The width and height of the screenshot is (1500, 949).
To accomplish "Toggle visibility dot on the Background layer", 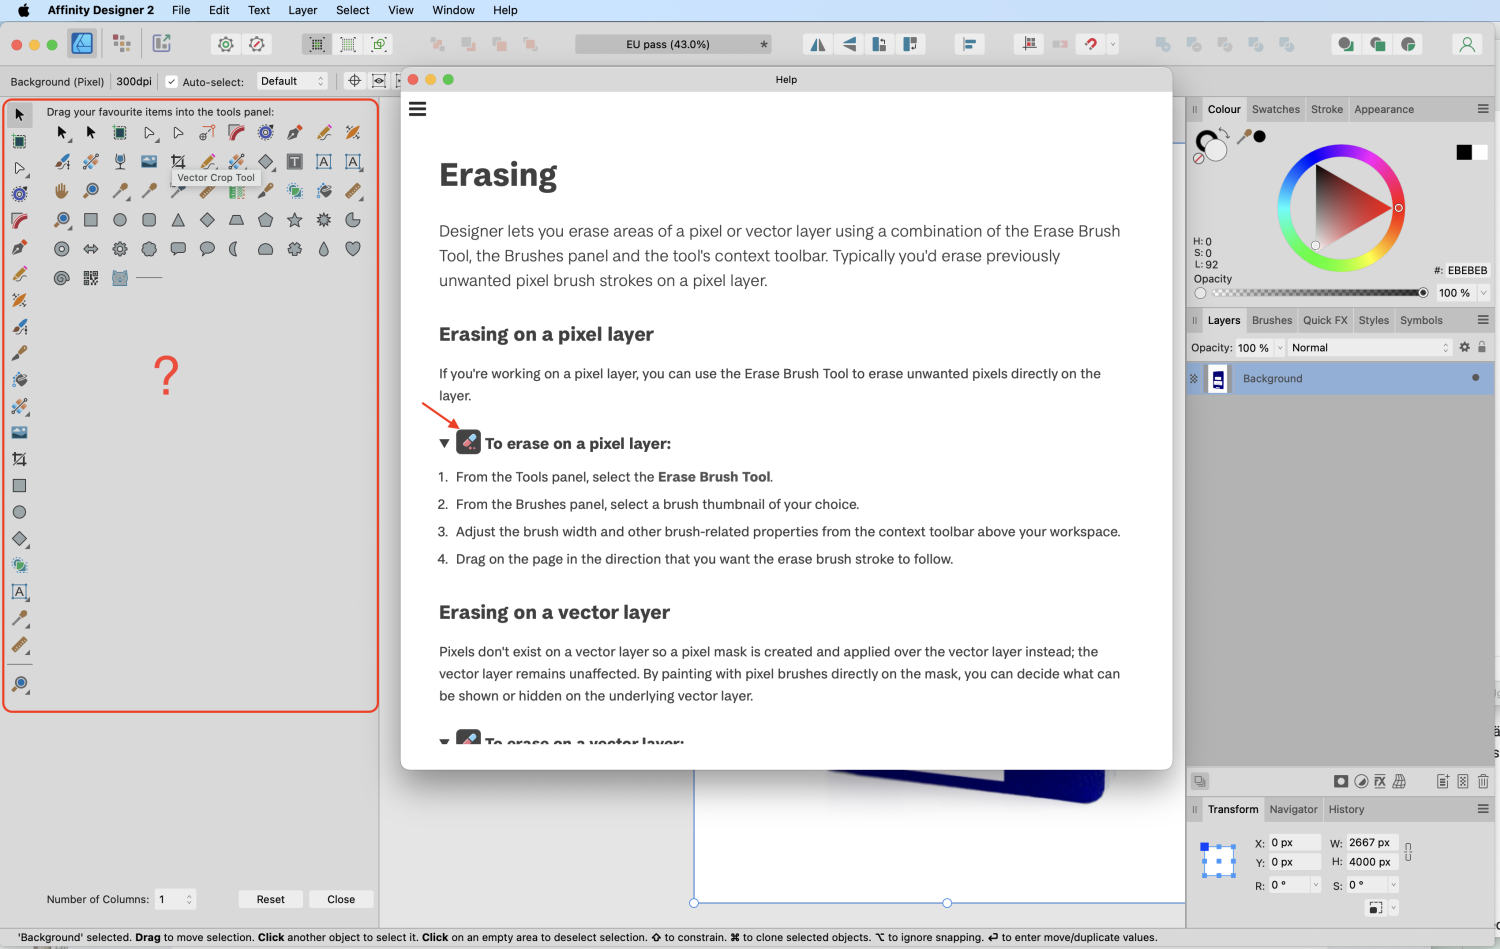I will [x=1475, y=378].
